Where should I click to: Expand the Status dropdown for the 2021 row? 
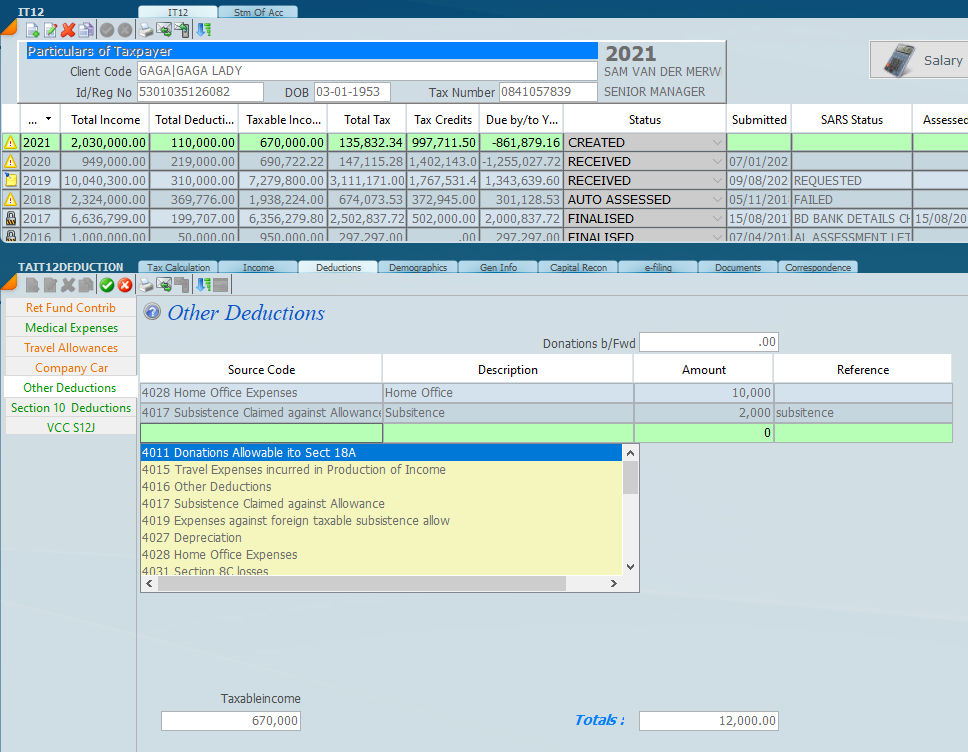tap(716, 143)
